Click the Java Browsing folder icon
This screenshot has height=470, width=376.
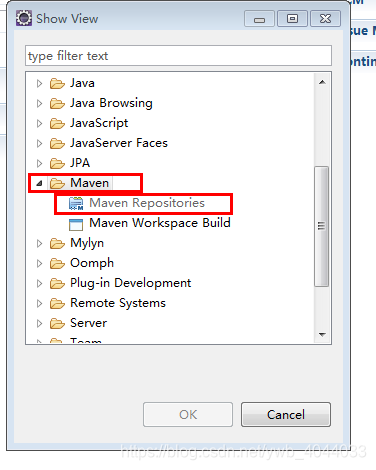57,103
